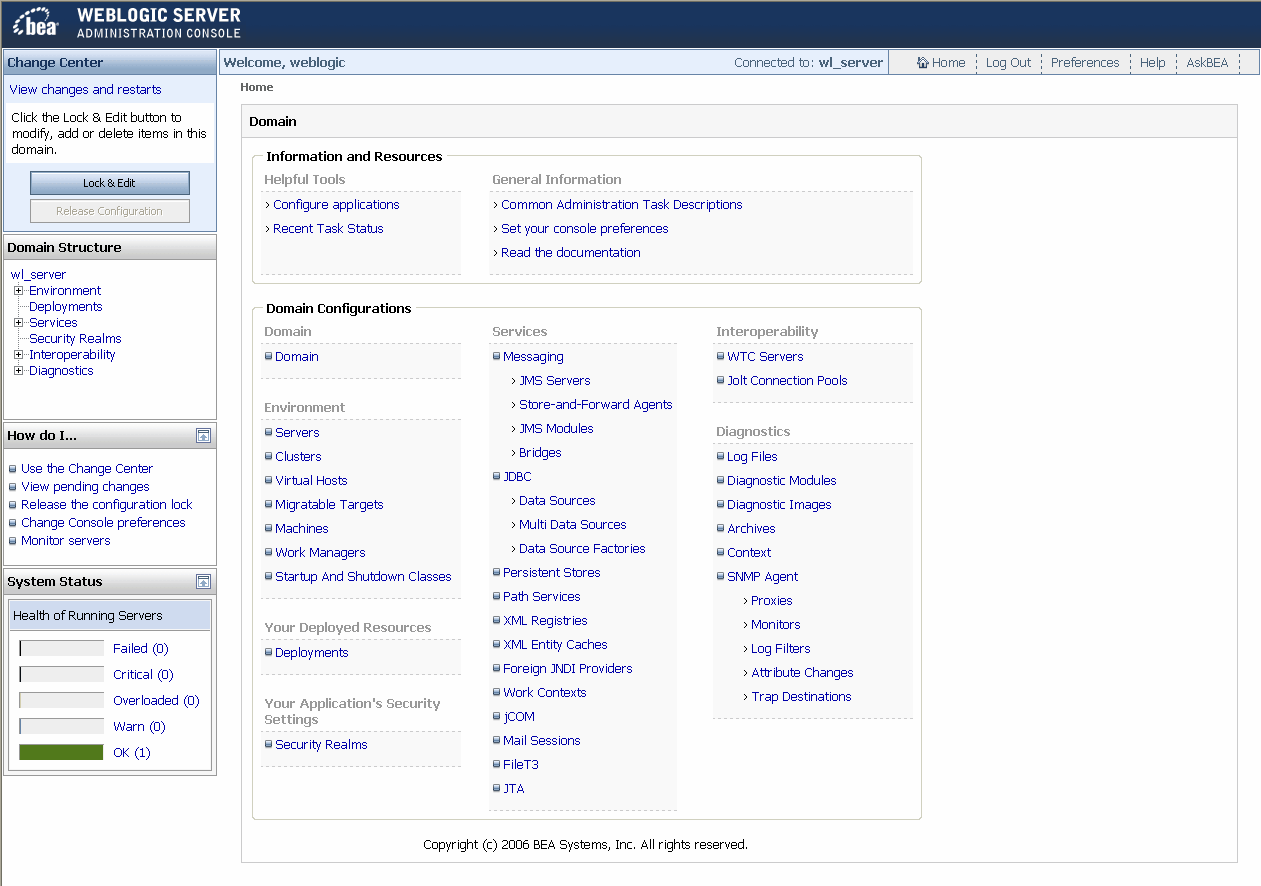1261x886 pixels.
Task: Click Use the Change Center help link
Action: tap(87, 469)
